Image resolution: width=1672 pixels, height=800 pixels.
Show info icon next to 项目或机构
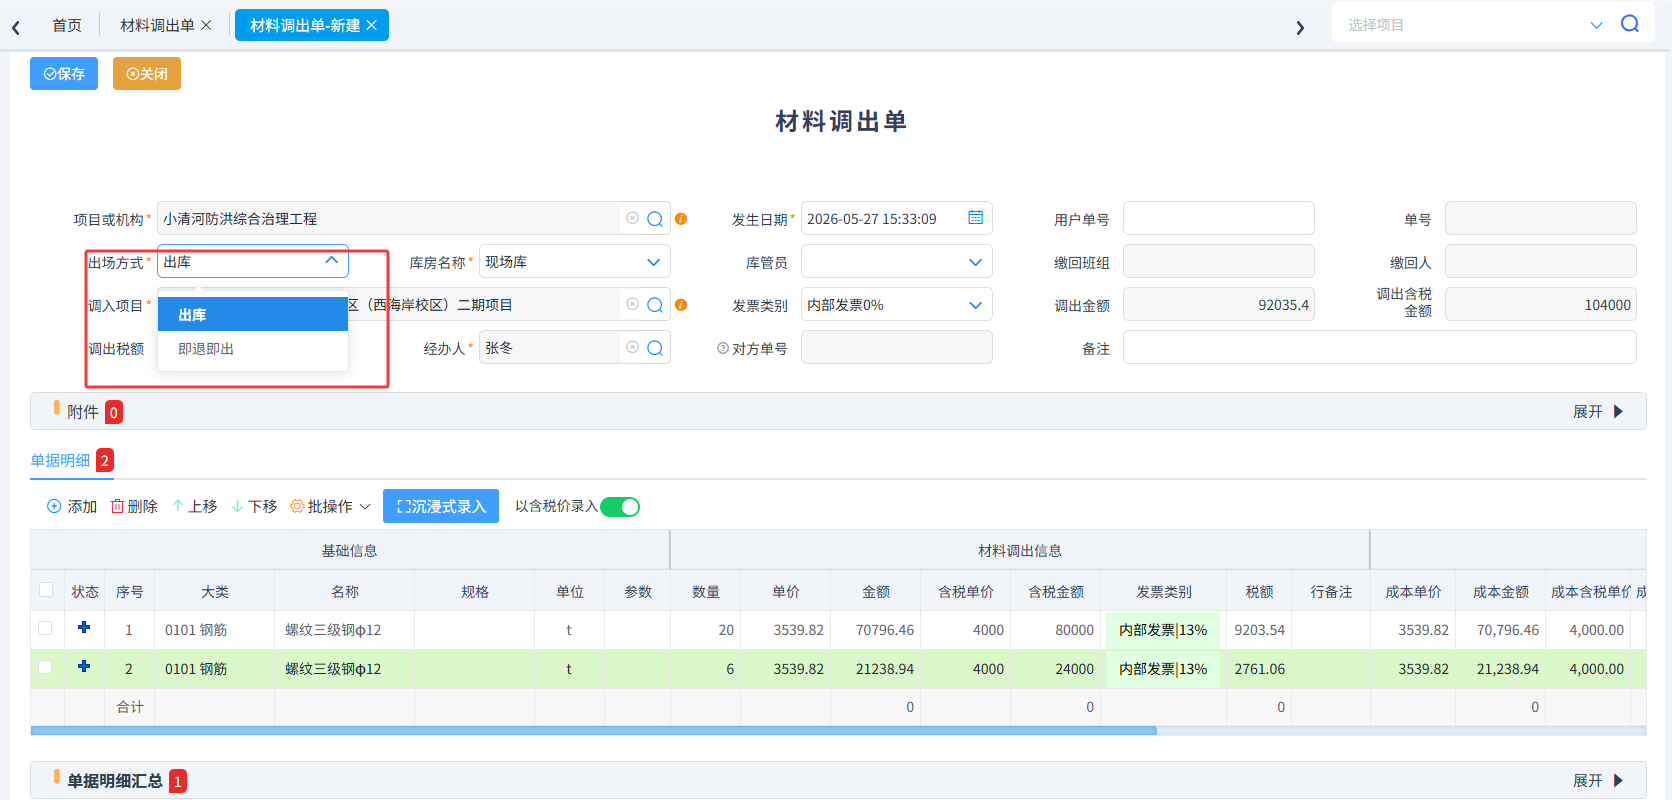click(x=681, y=219)
